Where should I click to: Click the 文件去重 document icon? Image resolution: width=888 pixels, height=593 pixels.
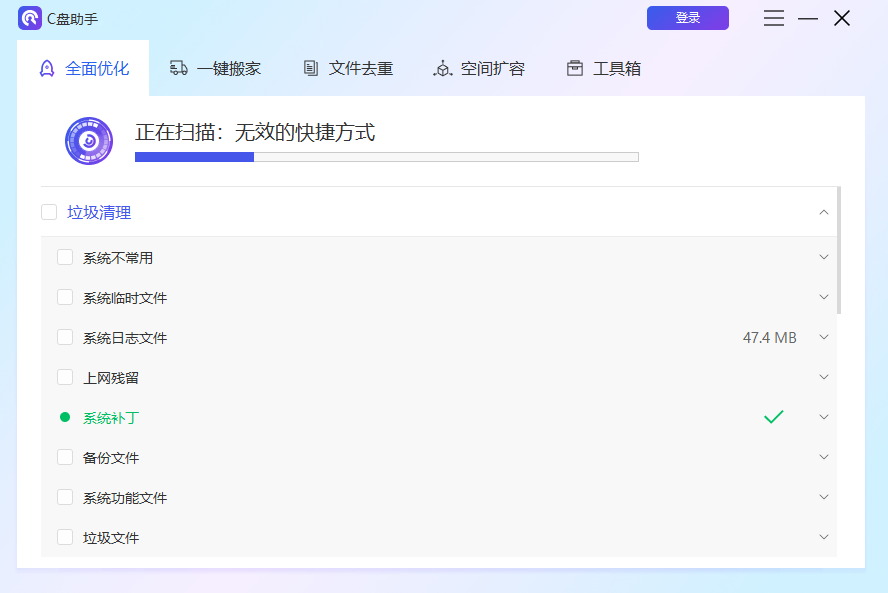point(309,67)
